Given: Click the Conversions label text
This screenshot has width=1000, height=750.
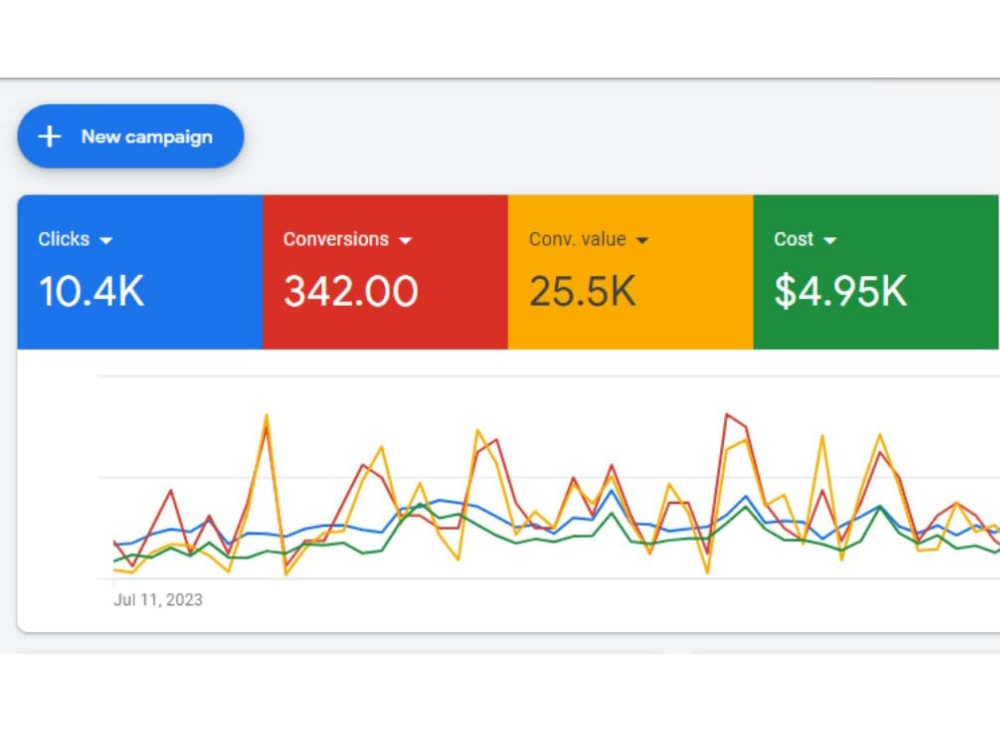Looking at the screenshot, I should pos(336,239).
